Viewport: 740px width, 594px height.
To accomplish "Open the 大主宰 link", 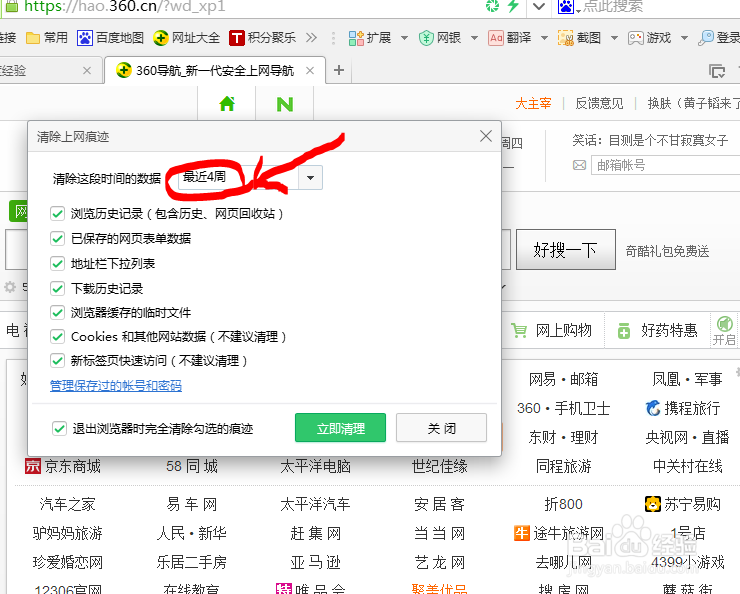I will tap(533, 103).
